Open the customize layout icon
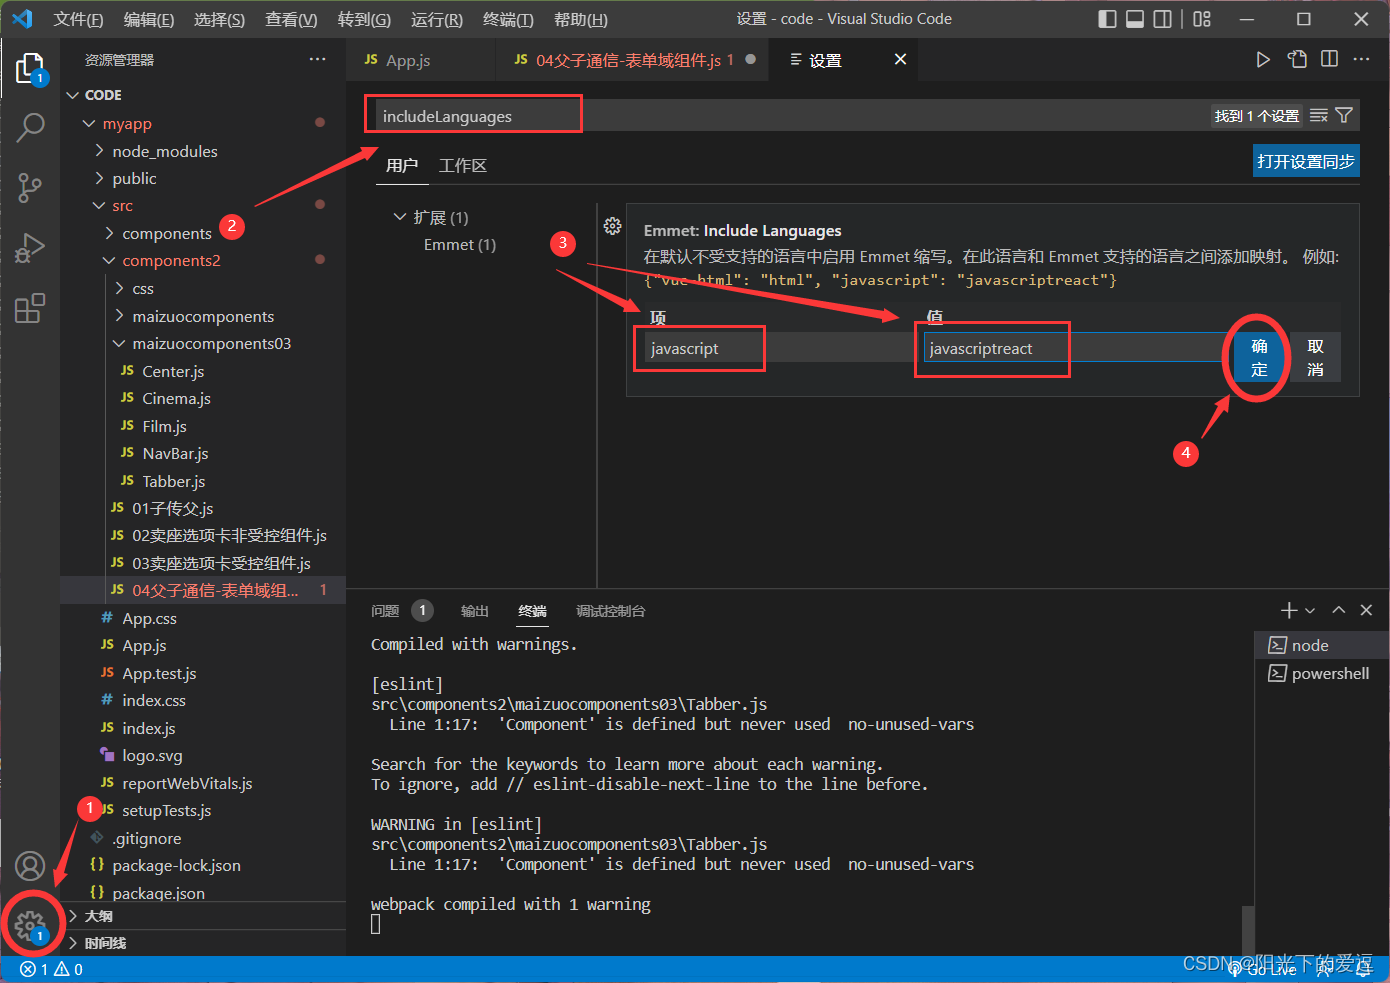The width and height of the screenshot is (1390, 983). 1202,19
